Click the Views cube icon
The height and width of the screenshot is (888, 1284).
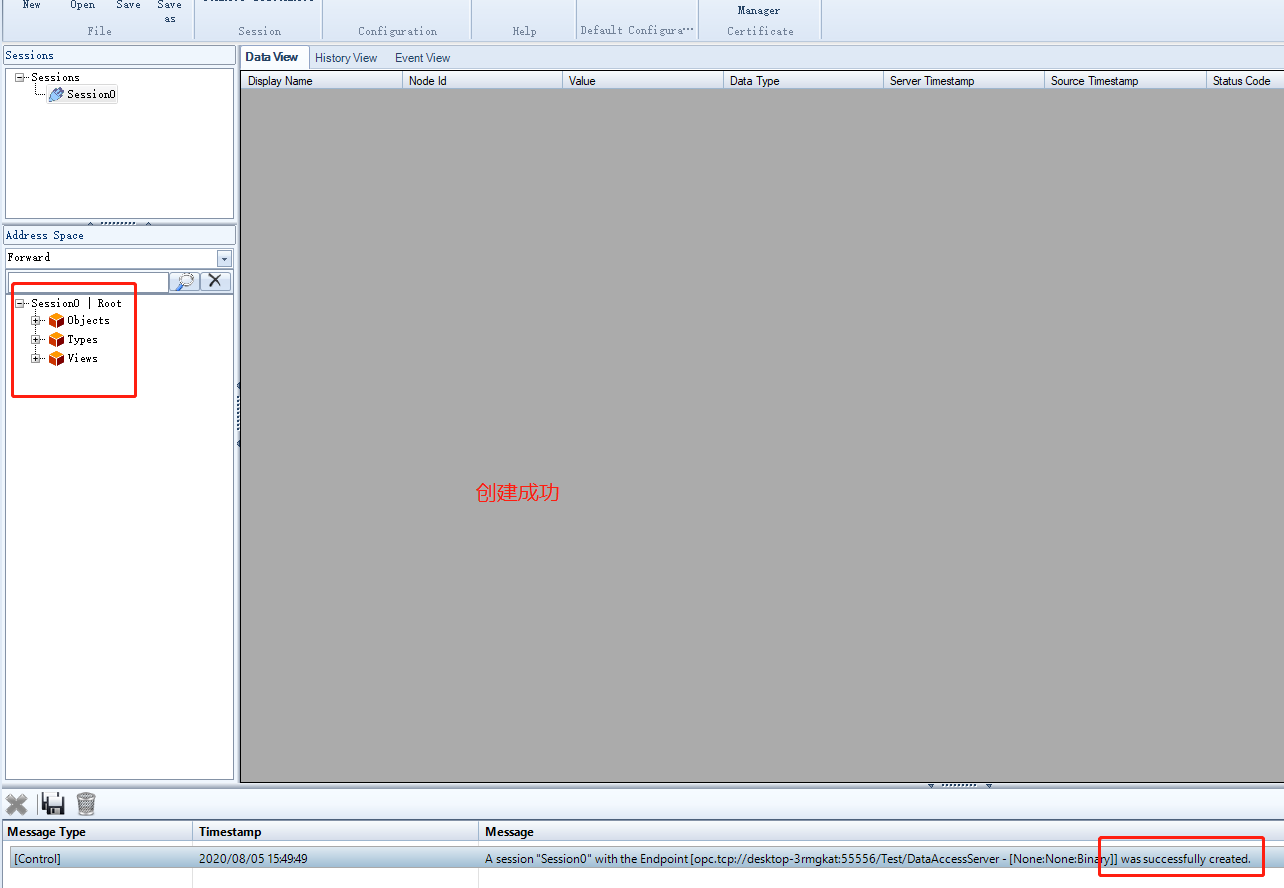[55, 358]
